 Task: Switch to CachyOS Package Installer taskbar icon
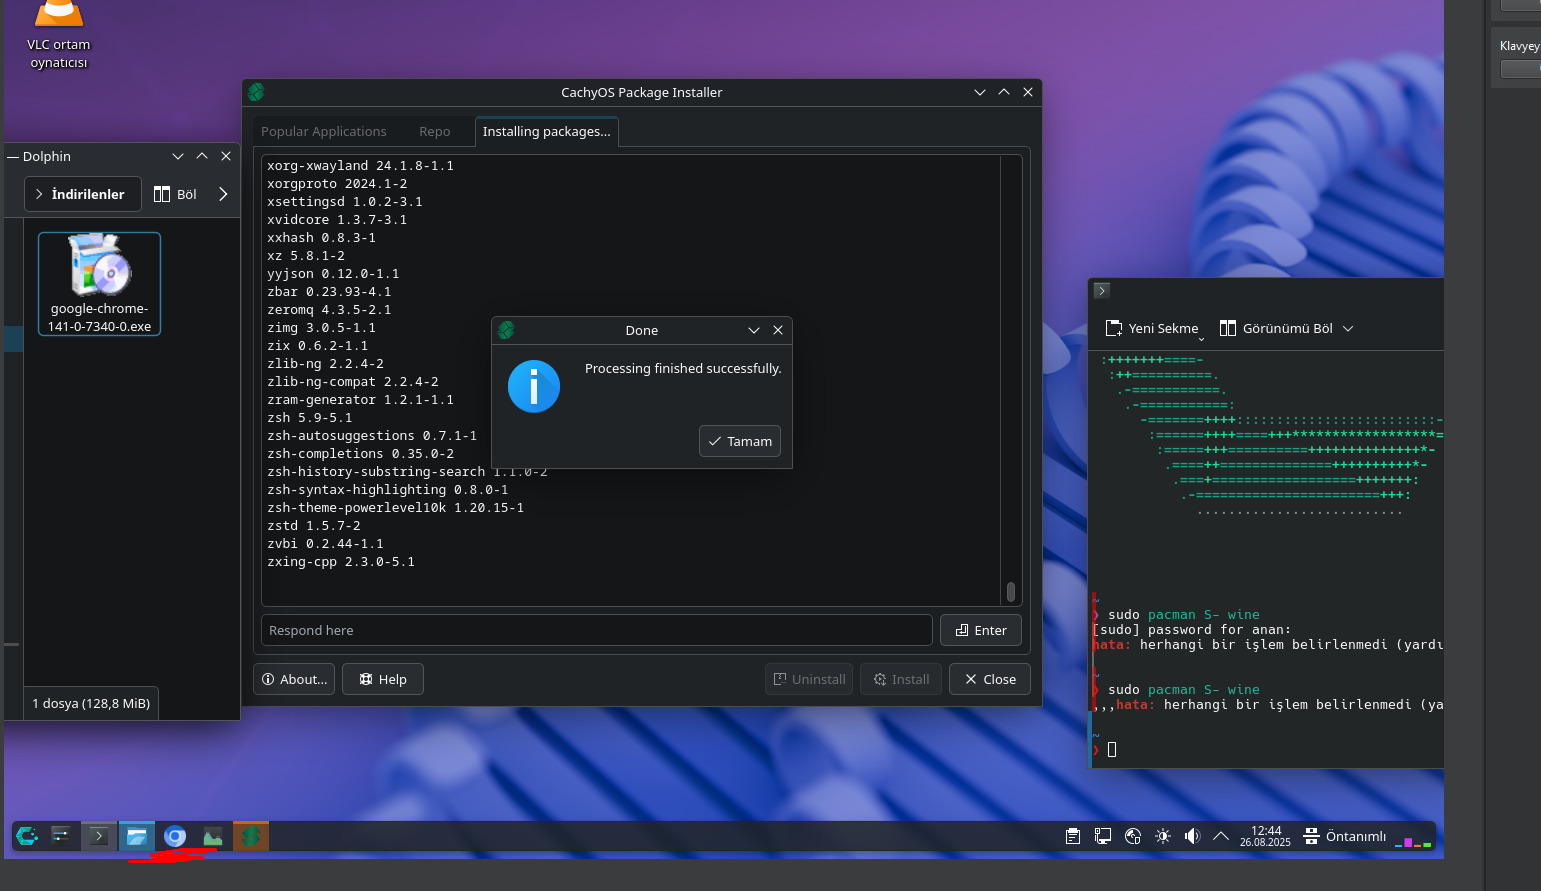[251, 836]
